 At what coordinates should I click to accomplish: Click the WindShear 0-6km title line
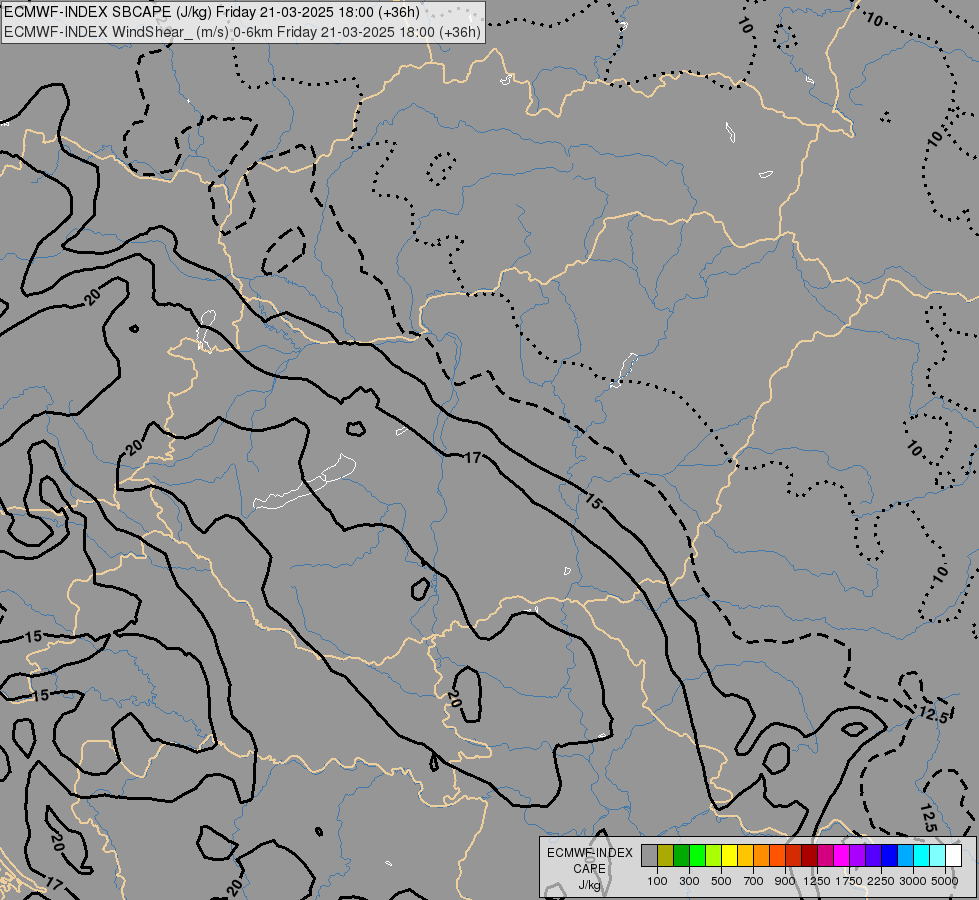tap(242, 32)
